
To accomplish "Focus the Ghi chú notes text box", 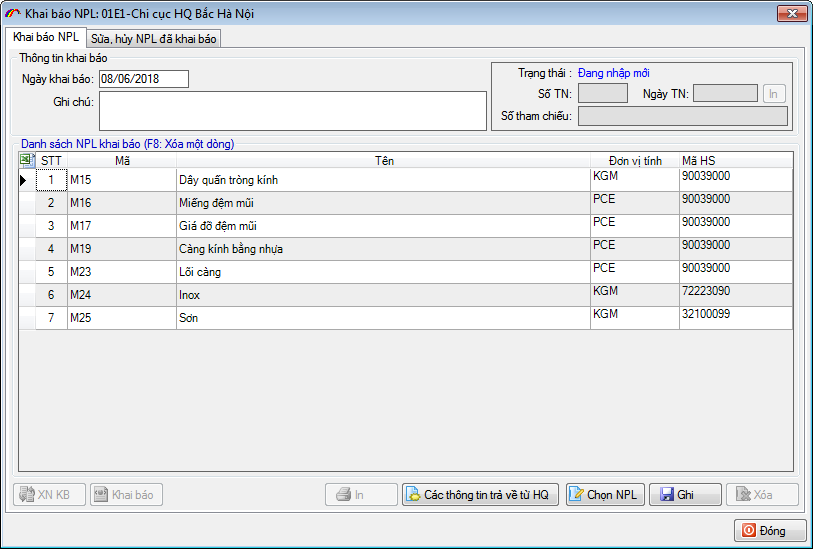I will 292,110.
